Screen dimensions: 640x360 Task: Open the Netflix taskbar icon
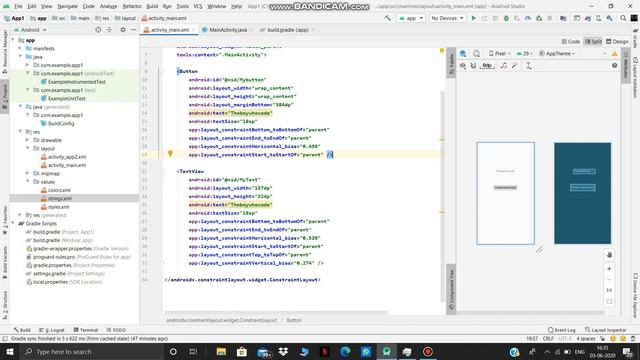[x=324, y=351]
